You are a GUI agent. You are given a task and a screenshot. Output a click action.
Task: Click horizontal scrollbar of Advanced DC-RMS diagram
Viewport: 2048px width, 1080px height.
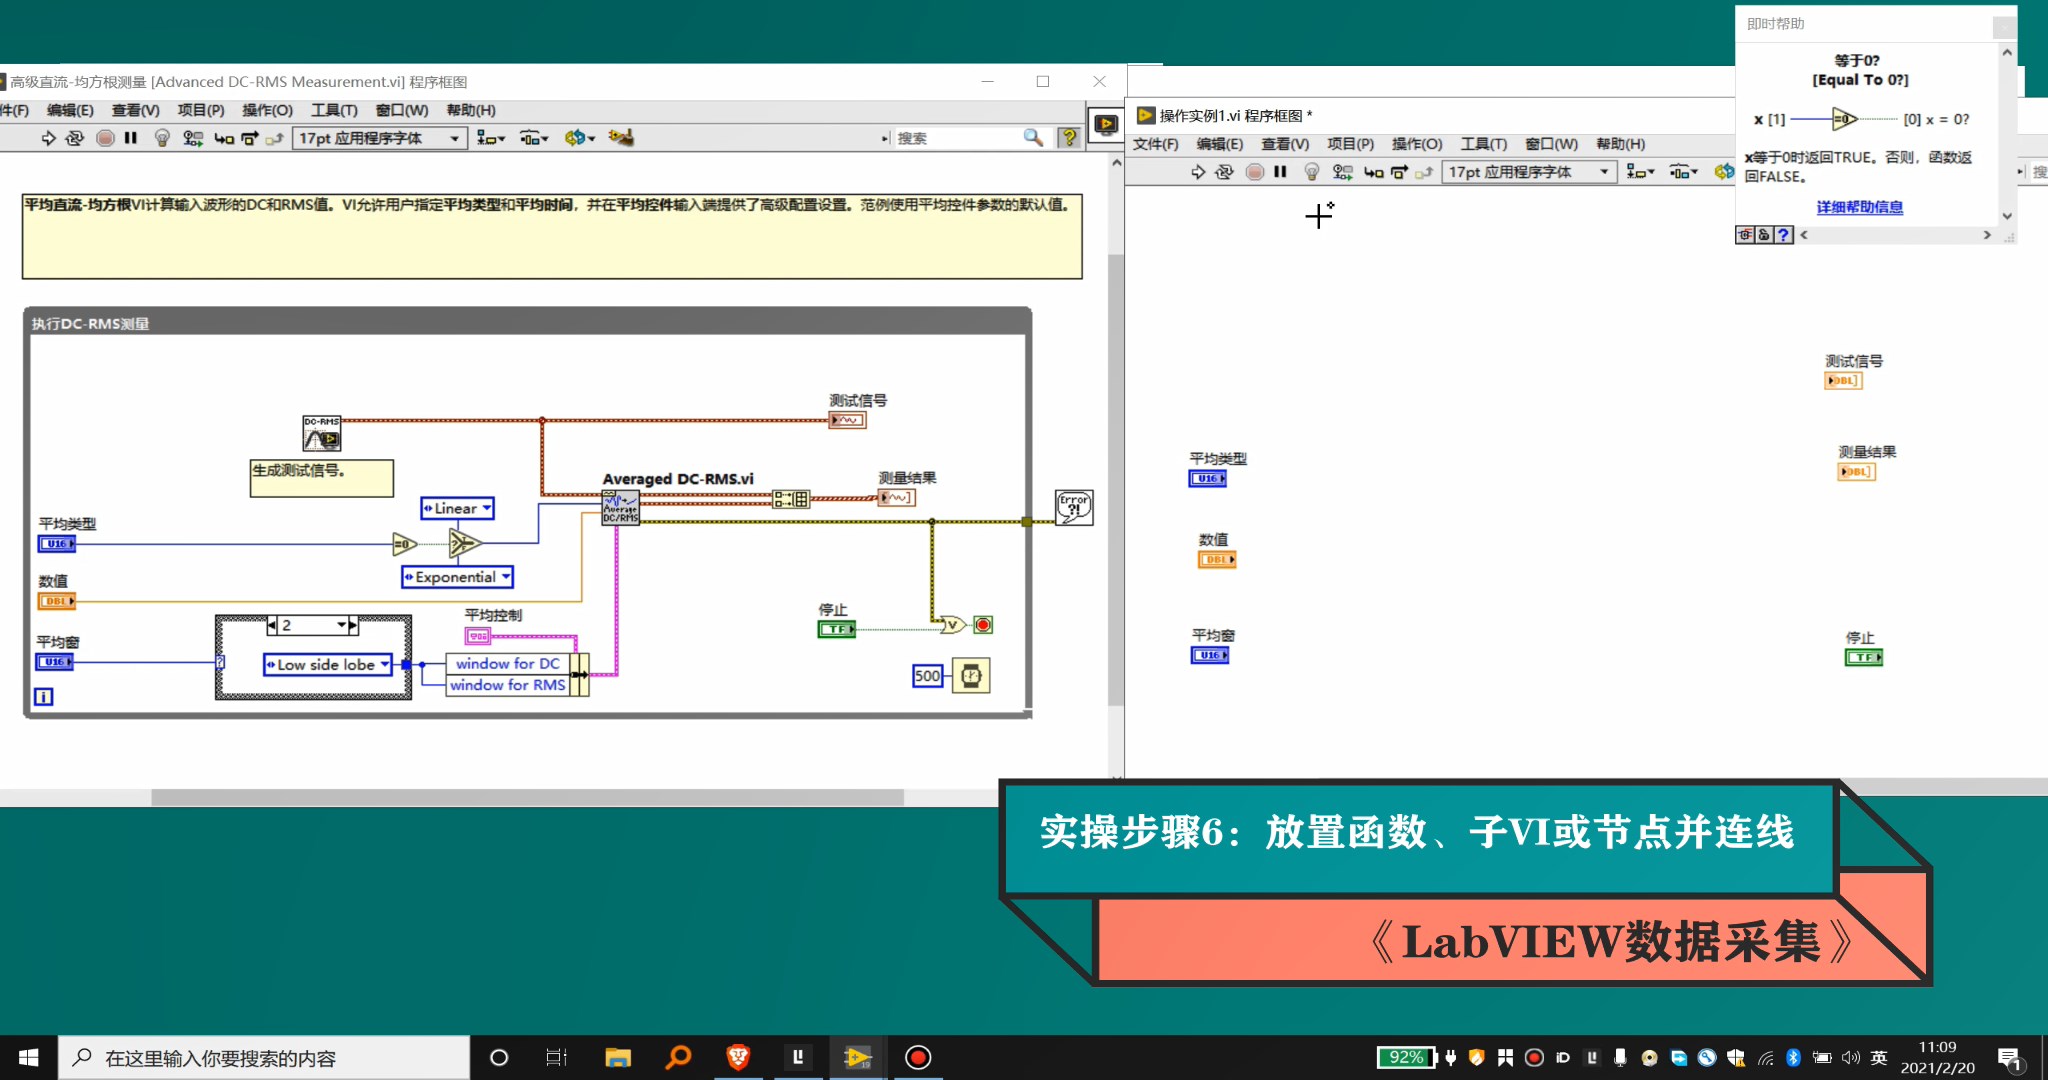(x=527, y=797)
